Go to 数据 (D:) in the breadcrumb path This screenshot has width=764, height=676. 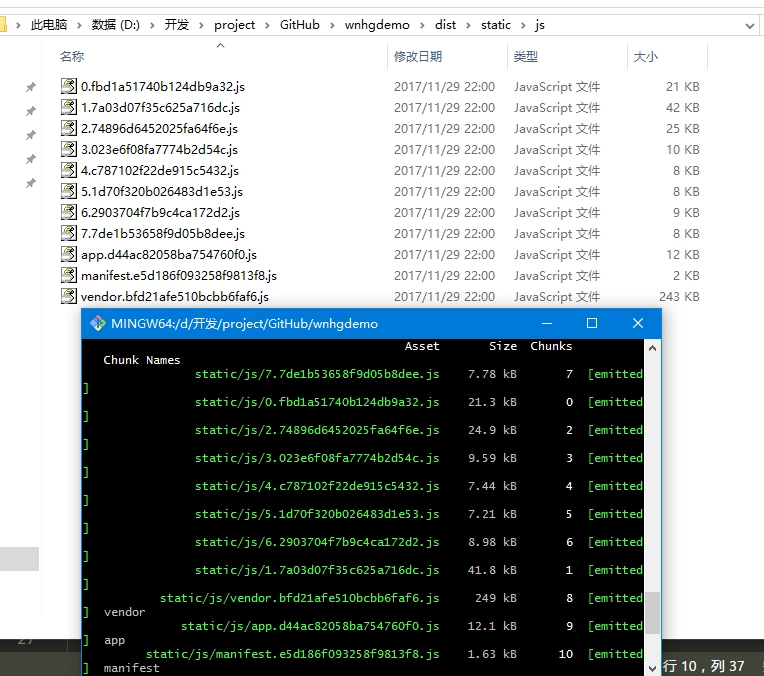[x=115, y=25]
